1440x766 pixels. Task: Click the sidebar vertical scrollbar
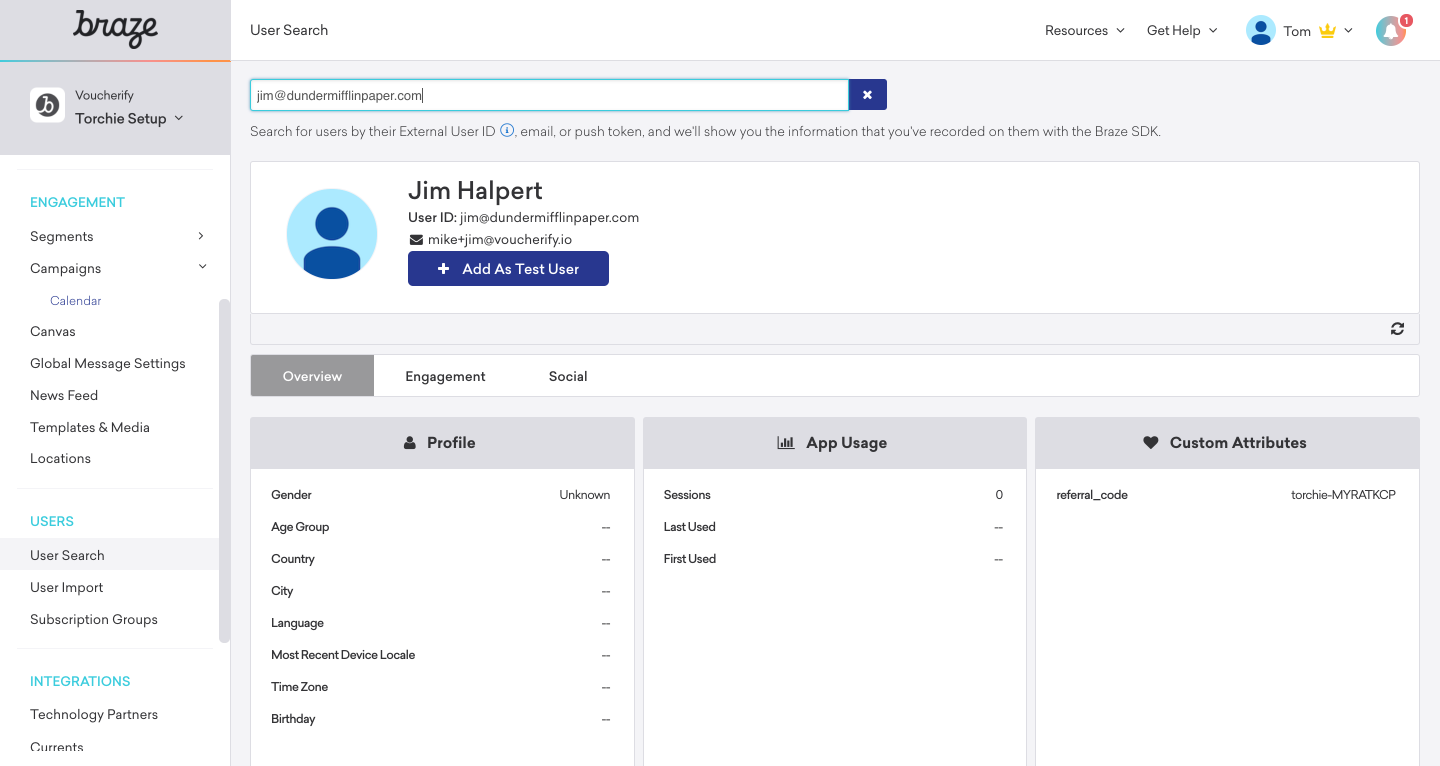224,470
